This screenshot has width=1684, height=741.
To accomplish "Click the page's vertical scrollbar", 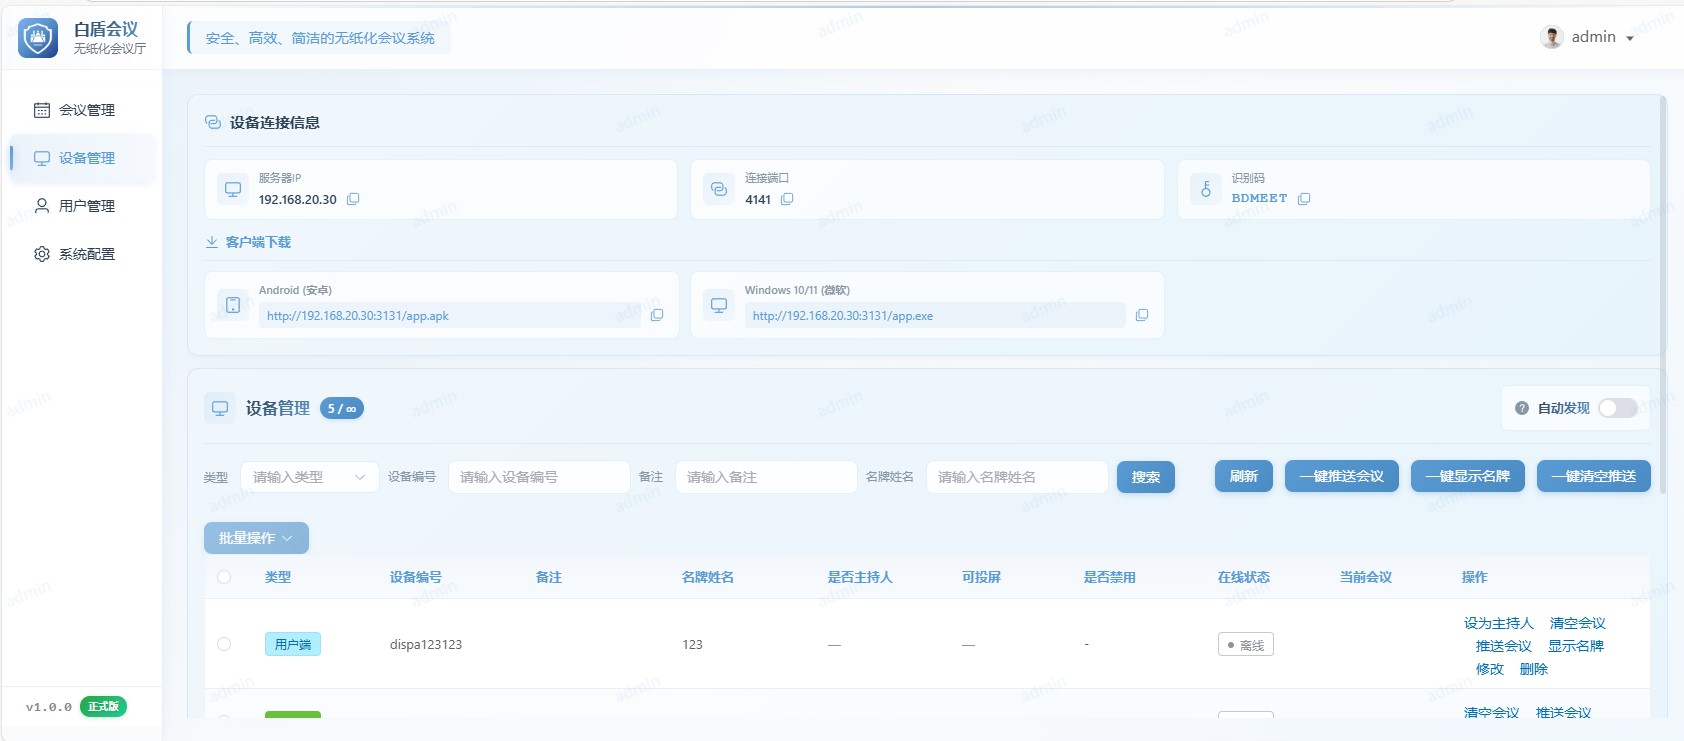I will (x=1663, y=300).
